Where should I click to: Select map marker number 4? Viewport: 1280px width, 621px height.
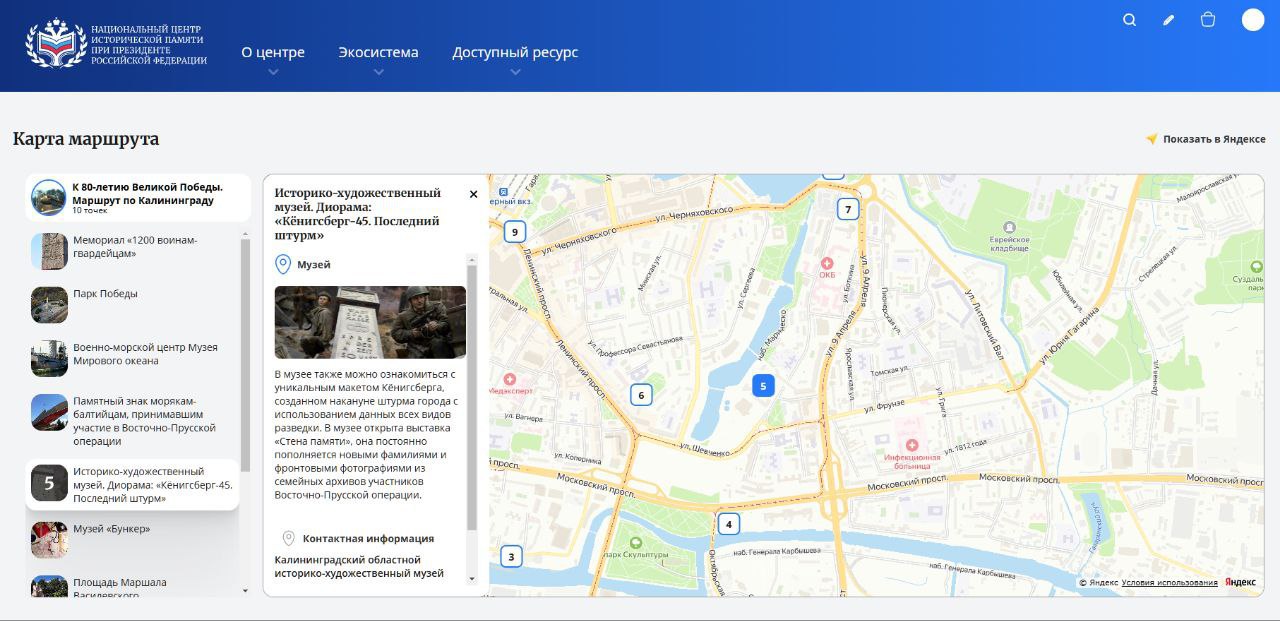pyautogui.click(x=729, y=524)
